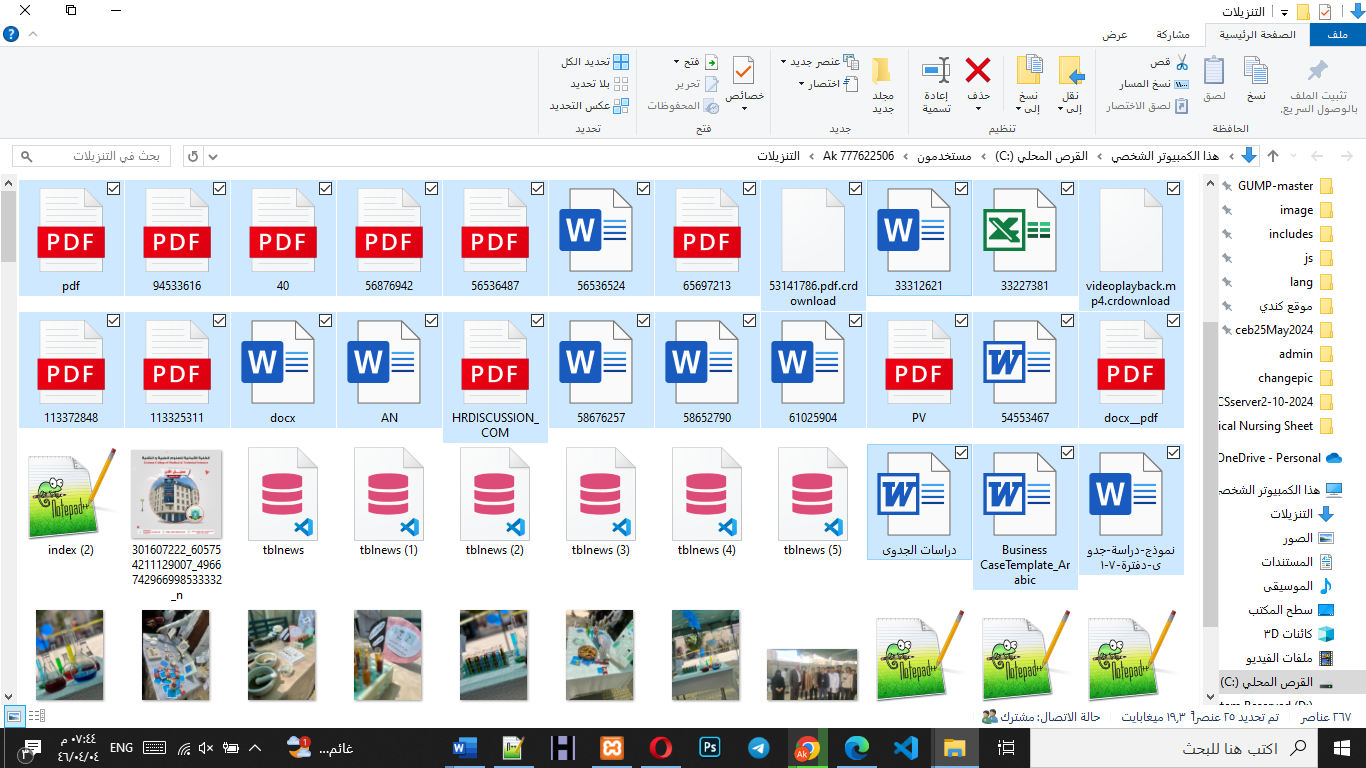Uncheck the checkbox of file 56536524
The image size is (1366, 768).
point(643,188)
